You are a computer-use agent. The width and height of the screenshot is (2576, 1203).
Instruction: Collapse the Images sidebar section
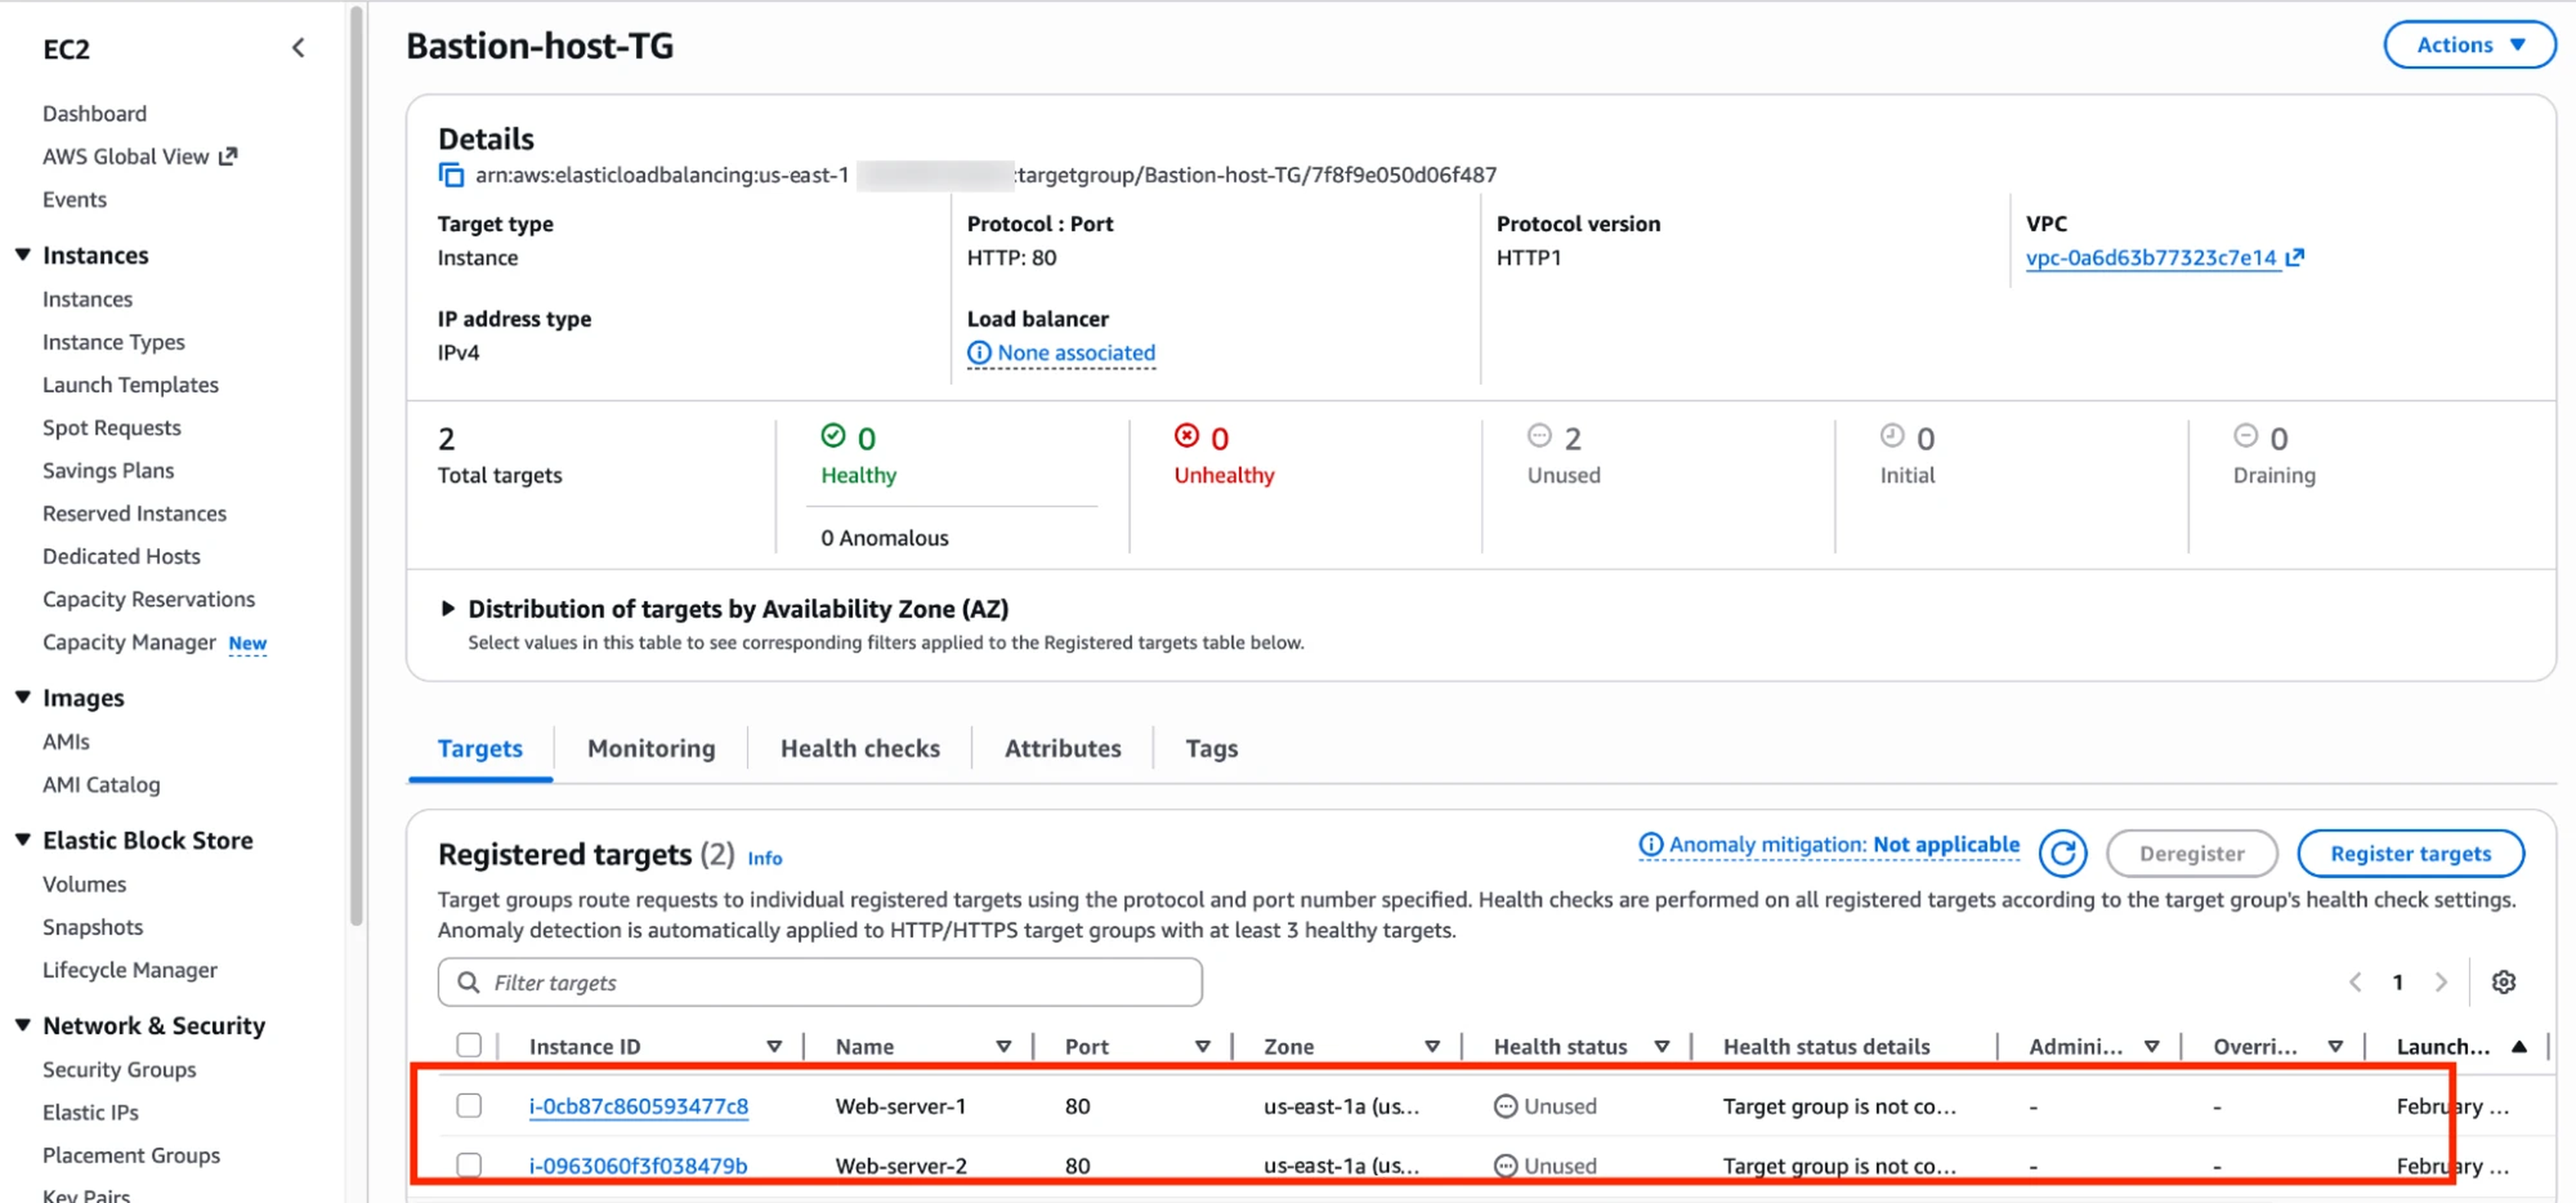pyautogui.click(x=23, y=697)
